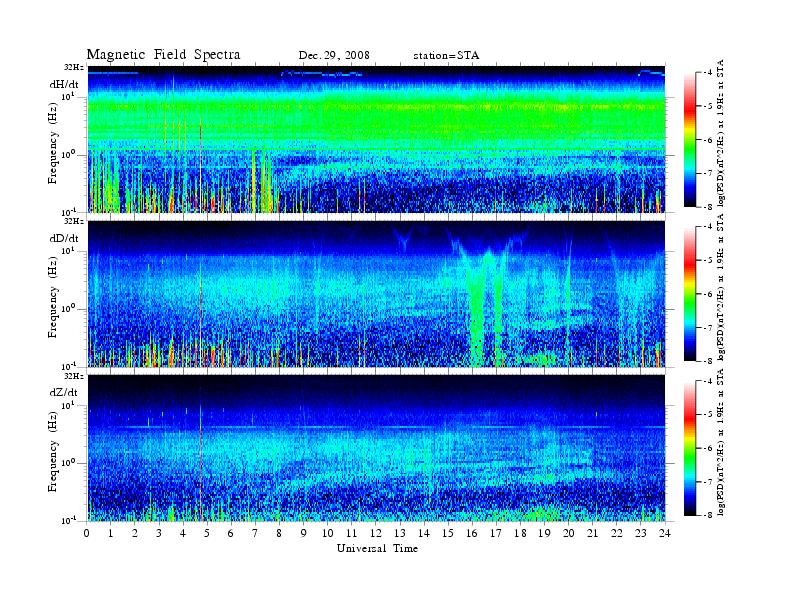Select the "Dec. 29, 2008" date label

tap(334, 56)
